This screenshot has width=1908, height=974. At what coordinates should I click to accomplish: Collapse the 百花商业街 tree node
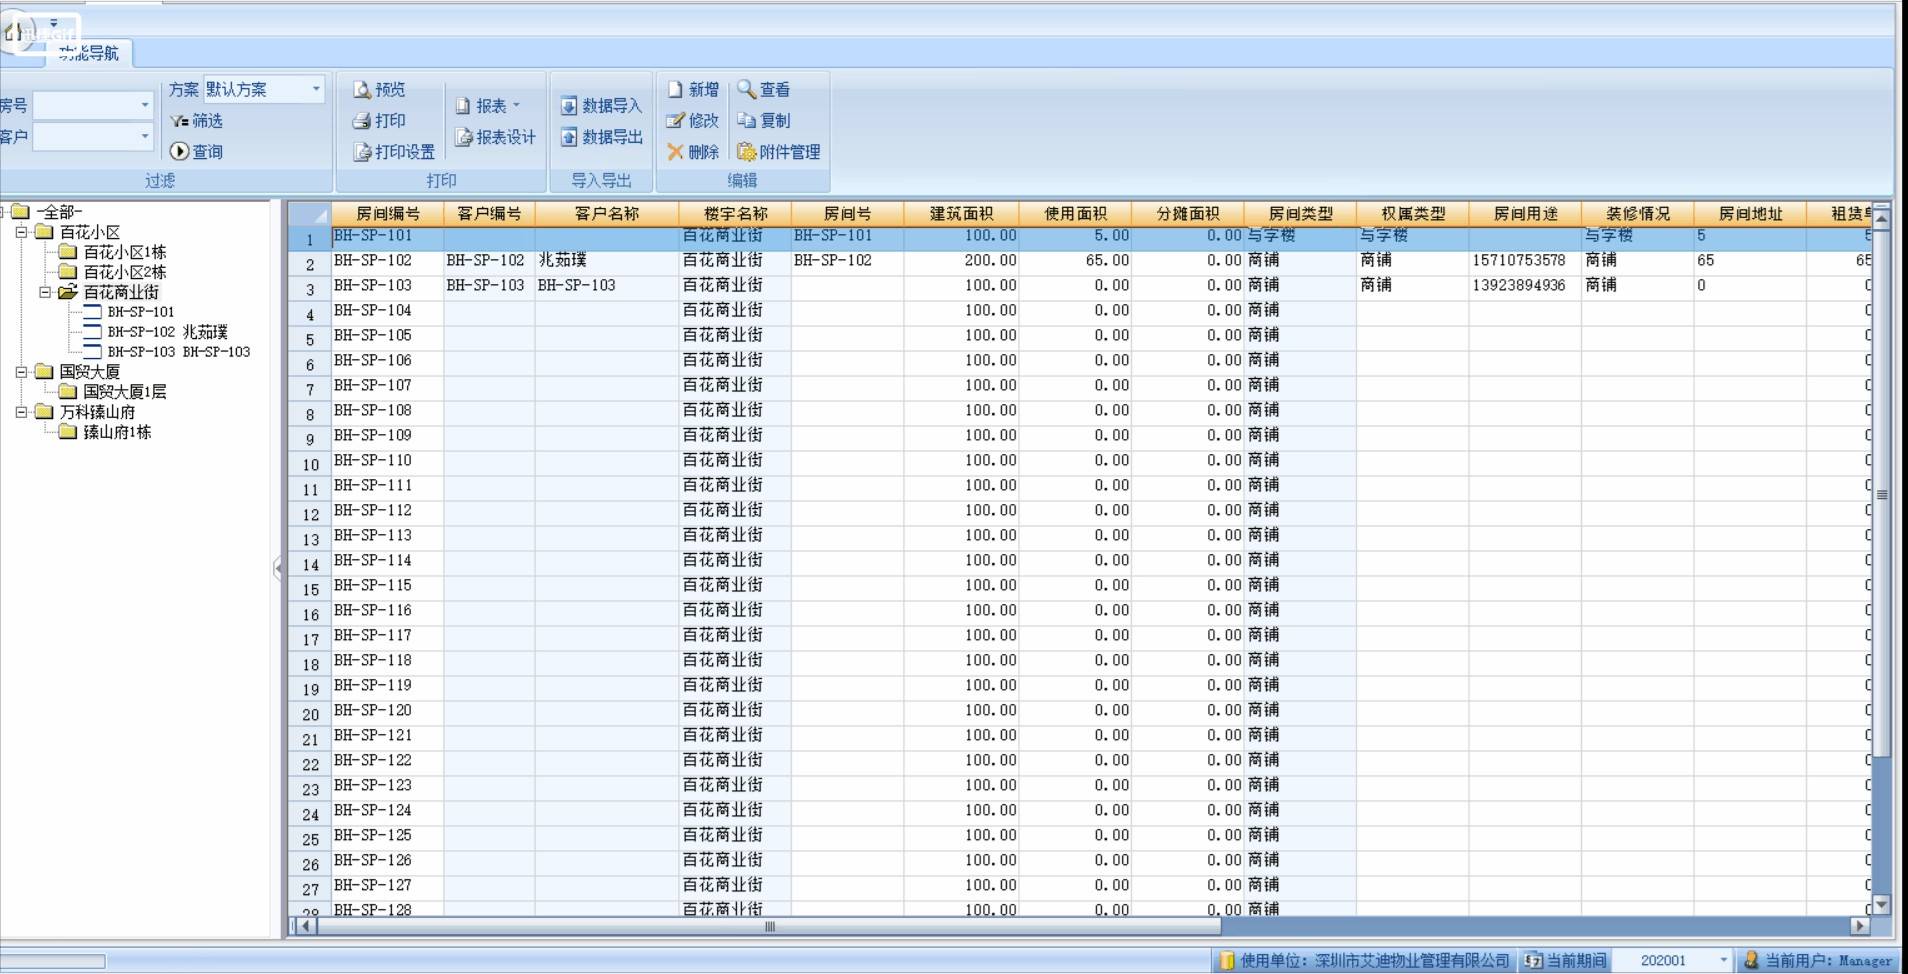point(48,292)
